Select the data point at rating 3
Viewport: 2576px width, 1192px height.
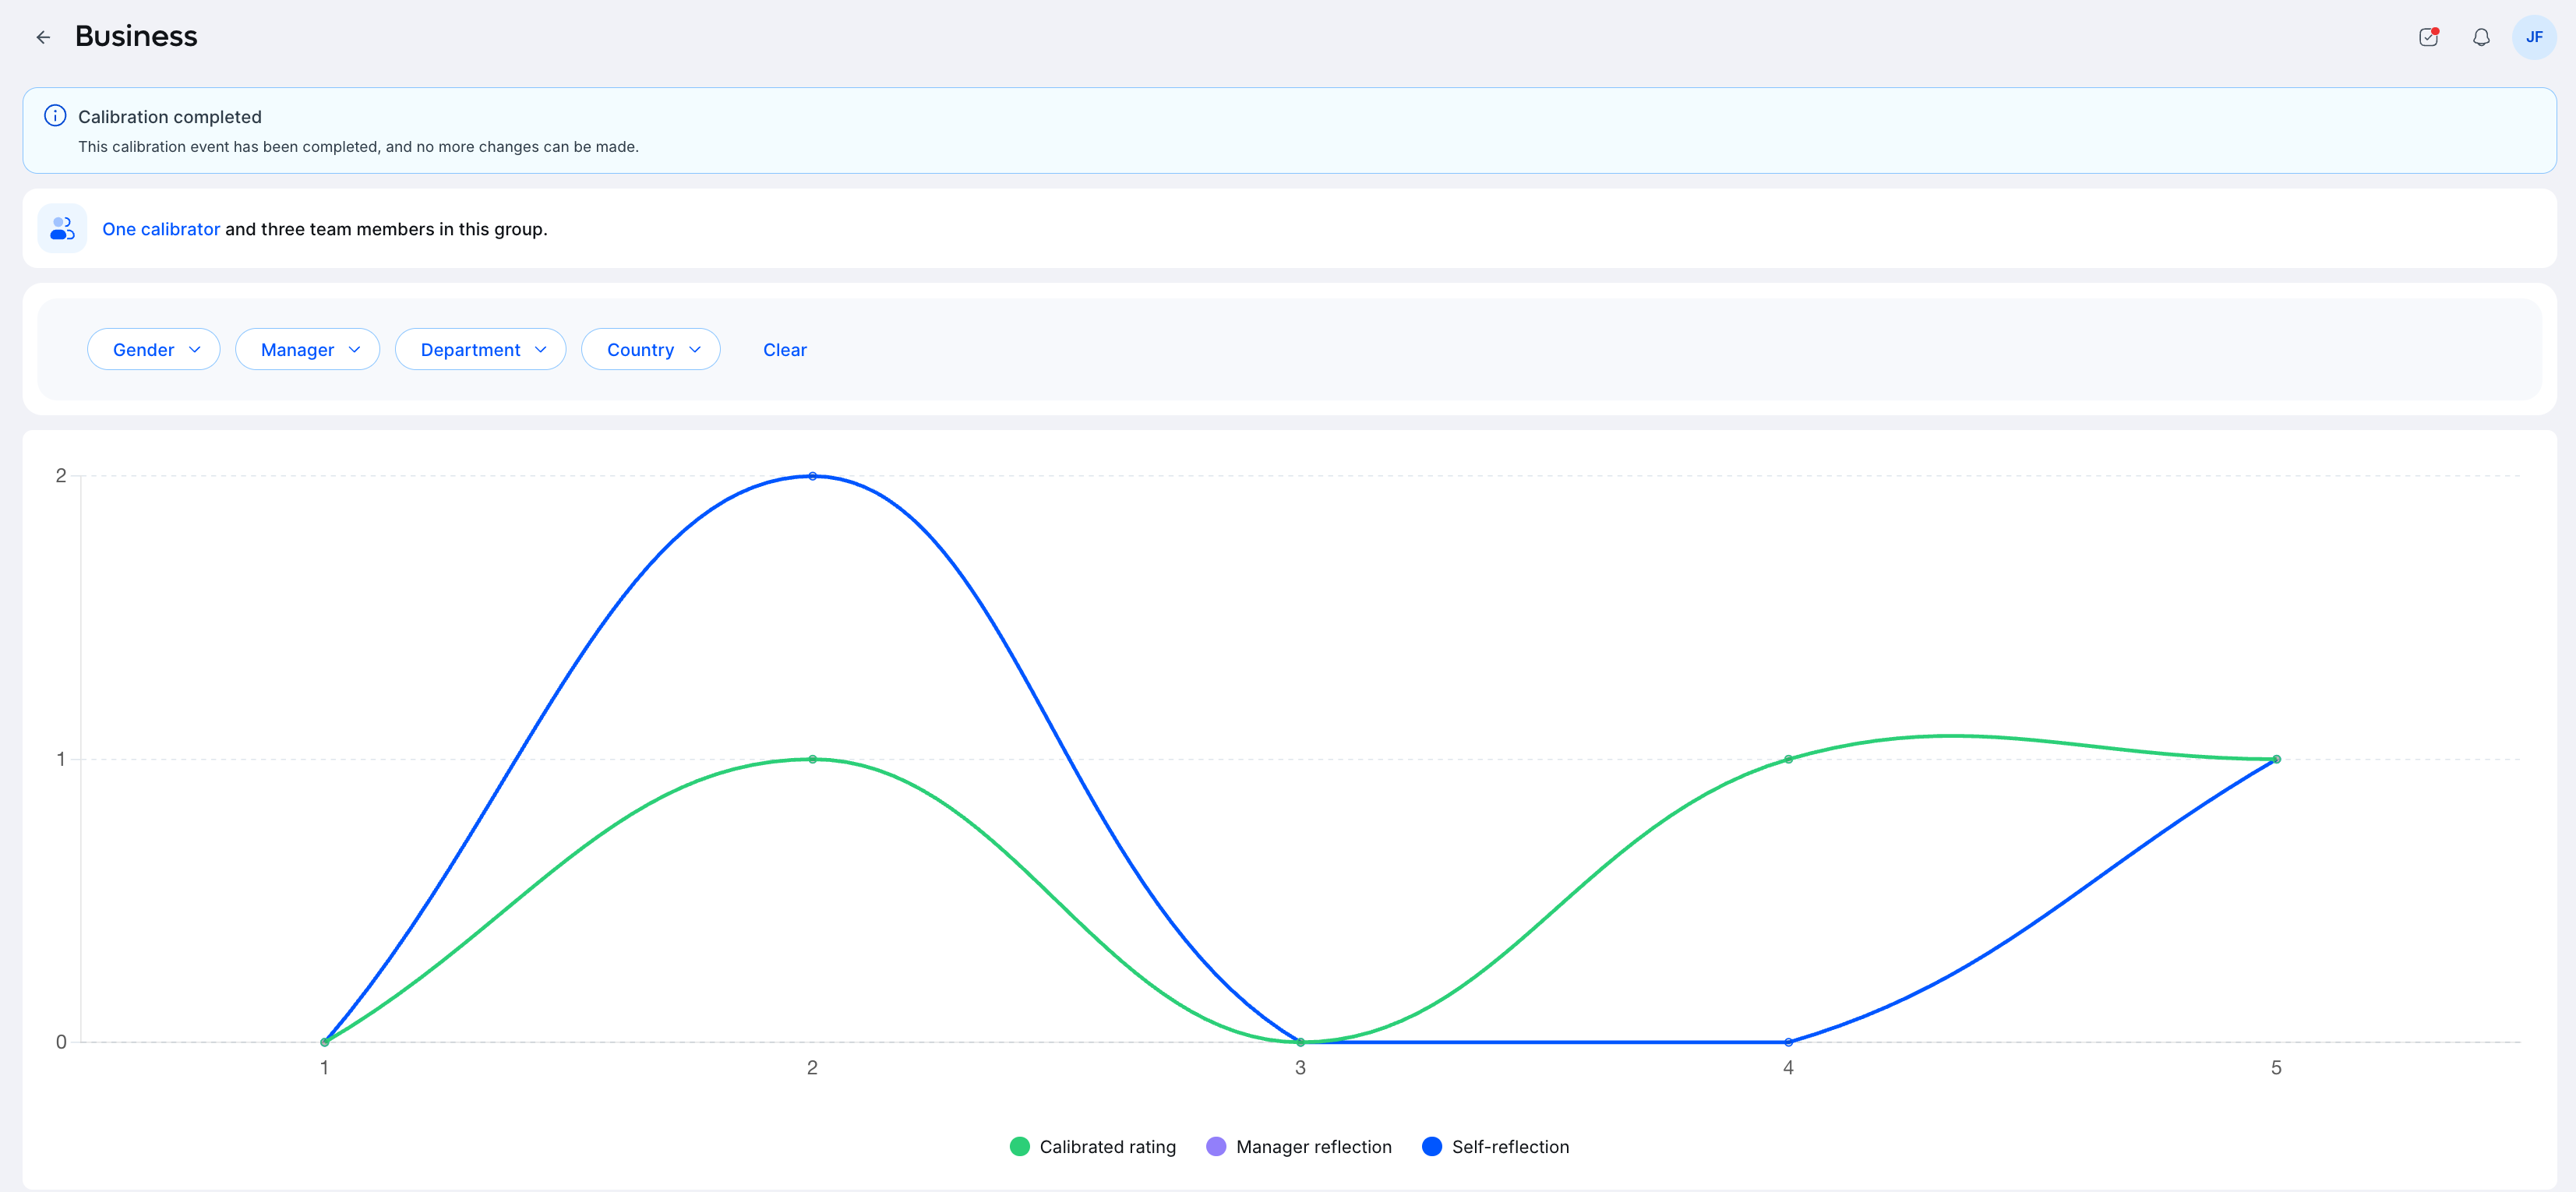tap(1300, 1042)
